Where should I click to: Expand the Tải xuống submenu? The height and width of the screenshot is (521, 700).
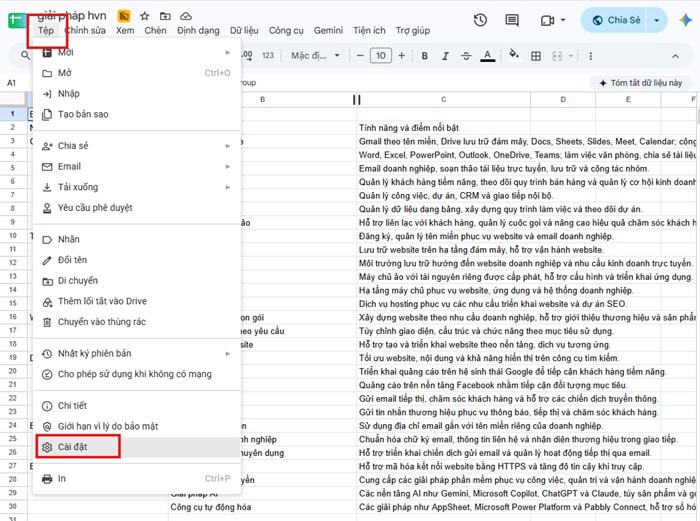pyautogui.click(x=137, y=187)
